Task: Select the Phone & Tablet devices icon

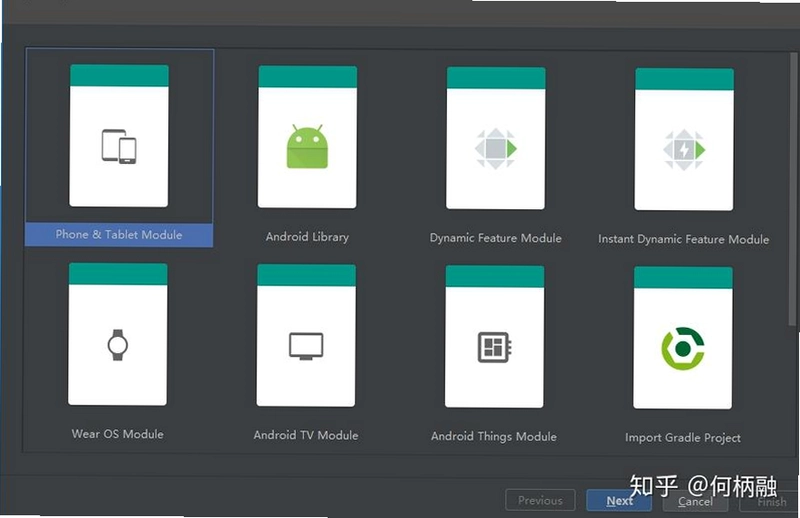Action: (119, 146)
